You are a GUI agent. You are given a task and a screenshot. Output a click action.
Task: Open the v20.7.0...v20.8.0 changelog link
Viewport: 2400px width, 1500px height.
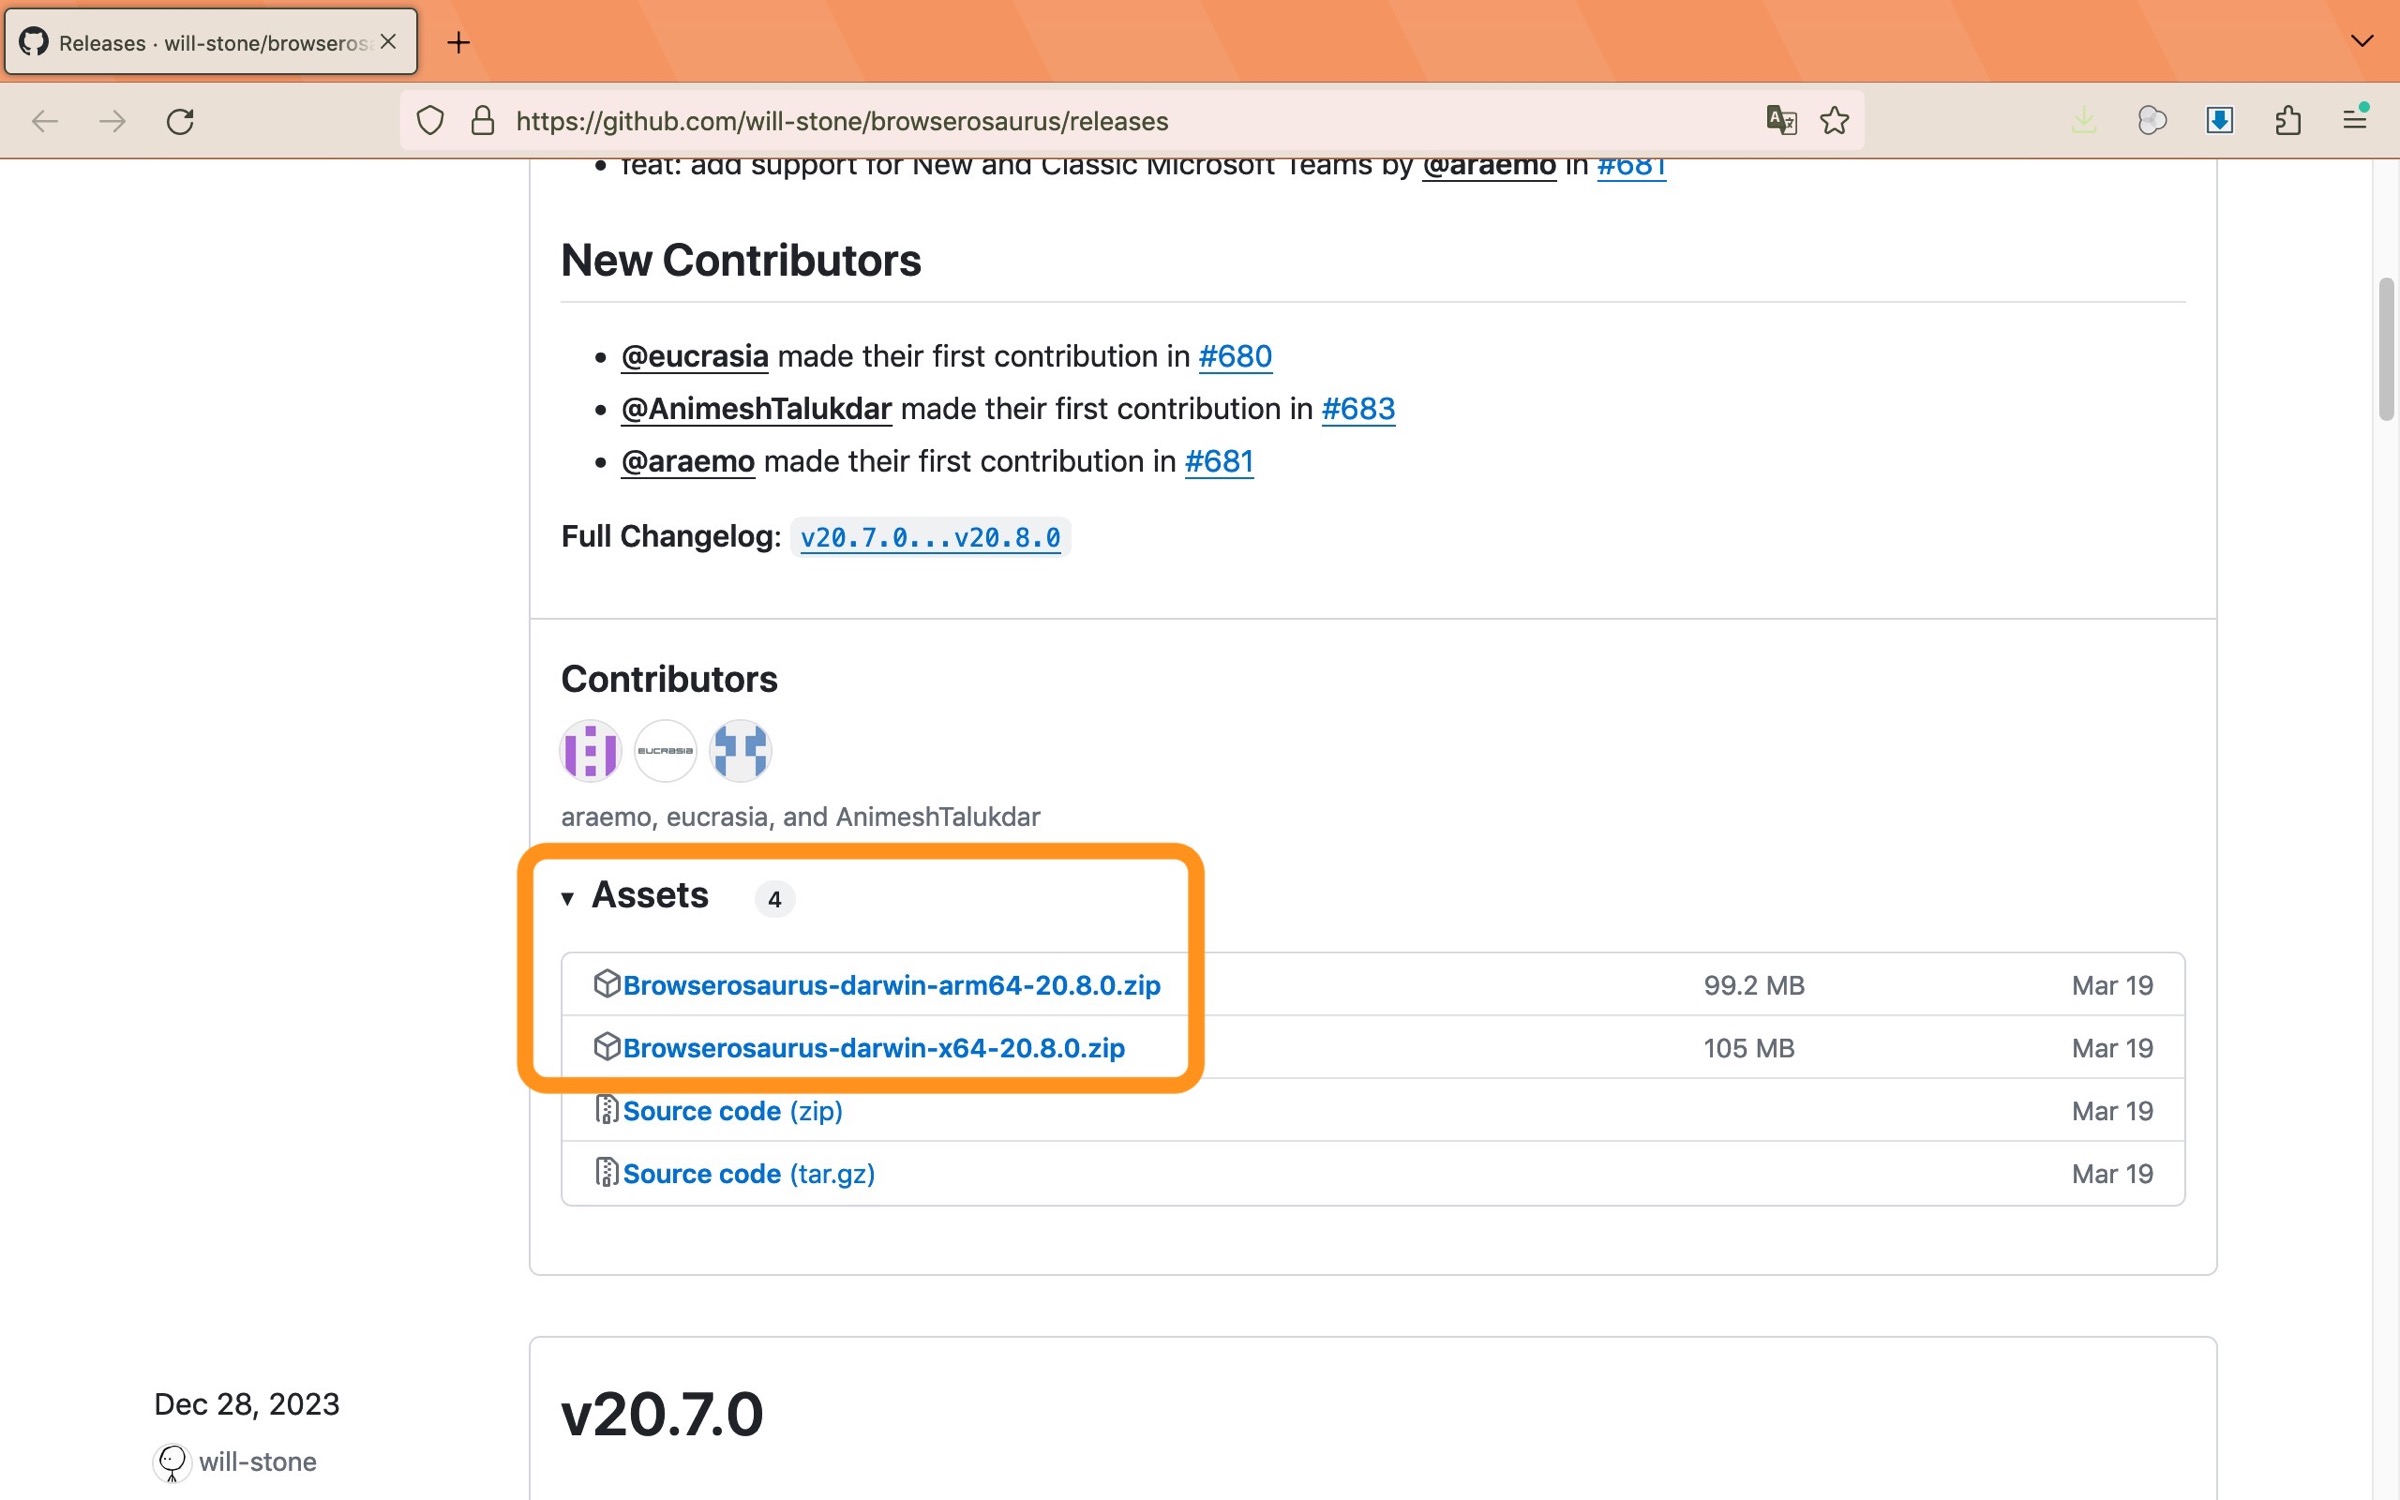[930, 538]
